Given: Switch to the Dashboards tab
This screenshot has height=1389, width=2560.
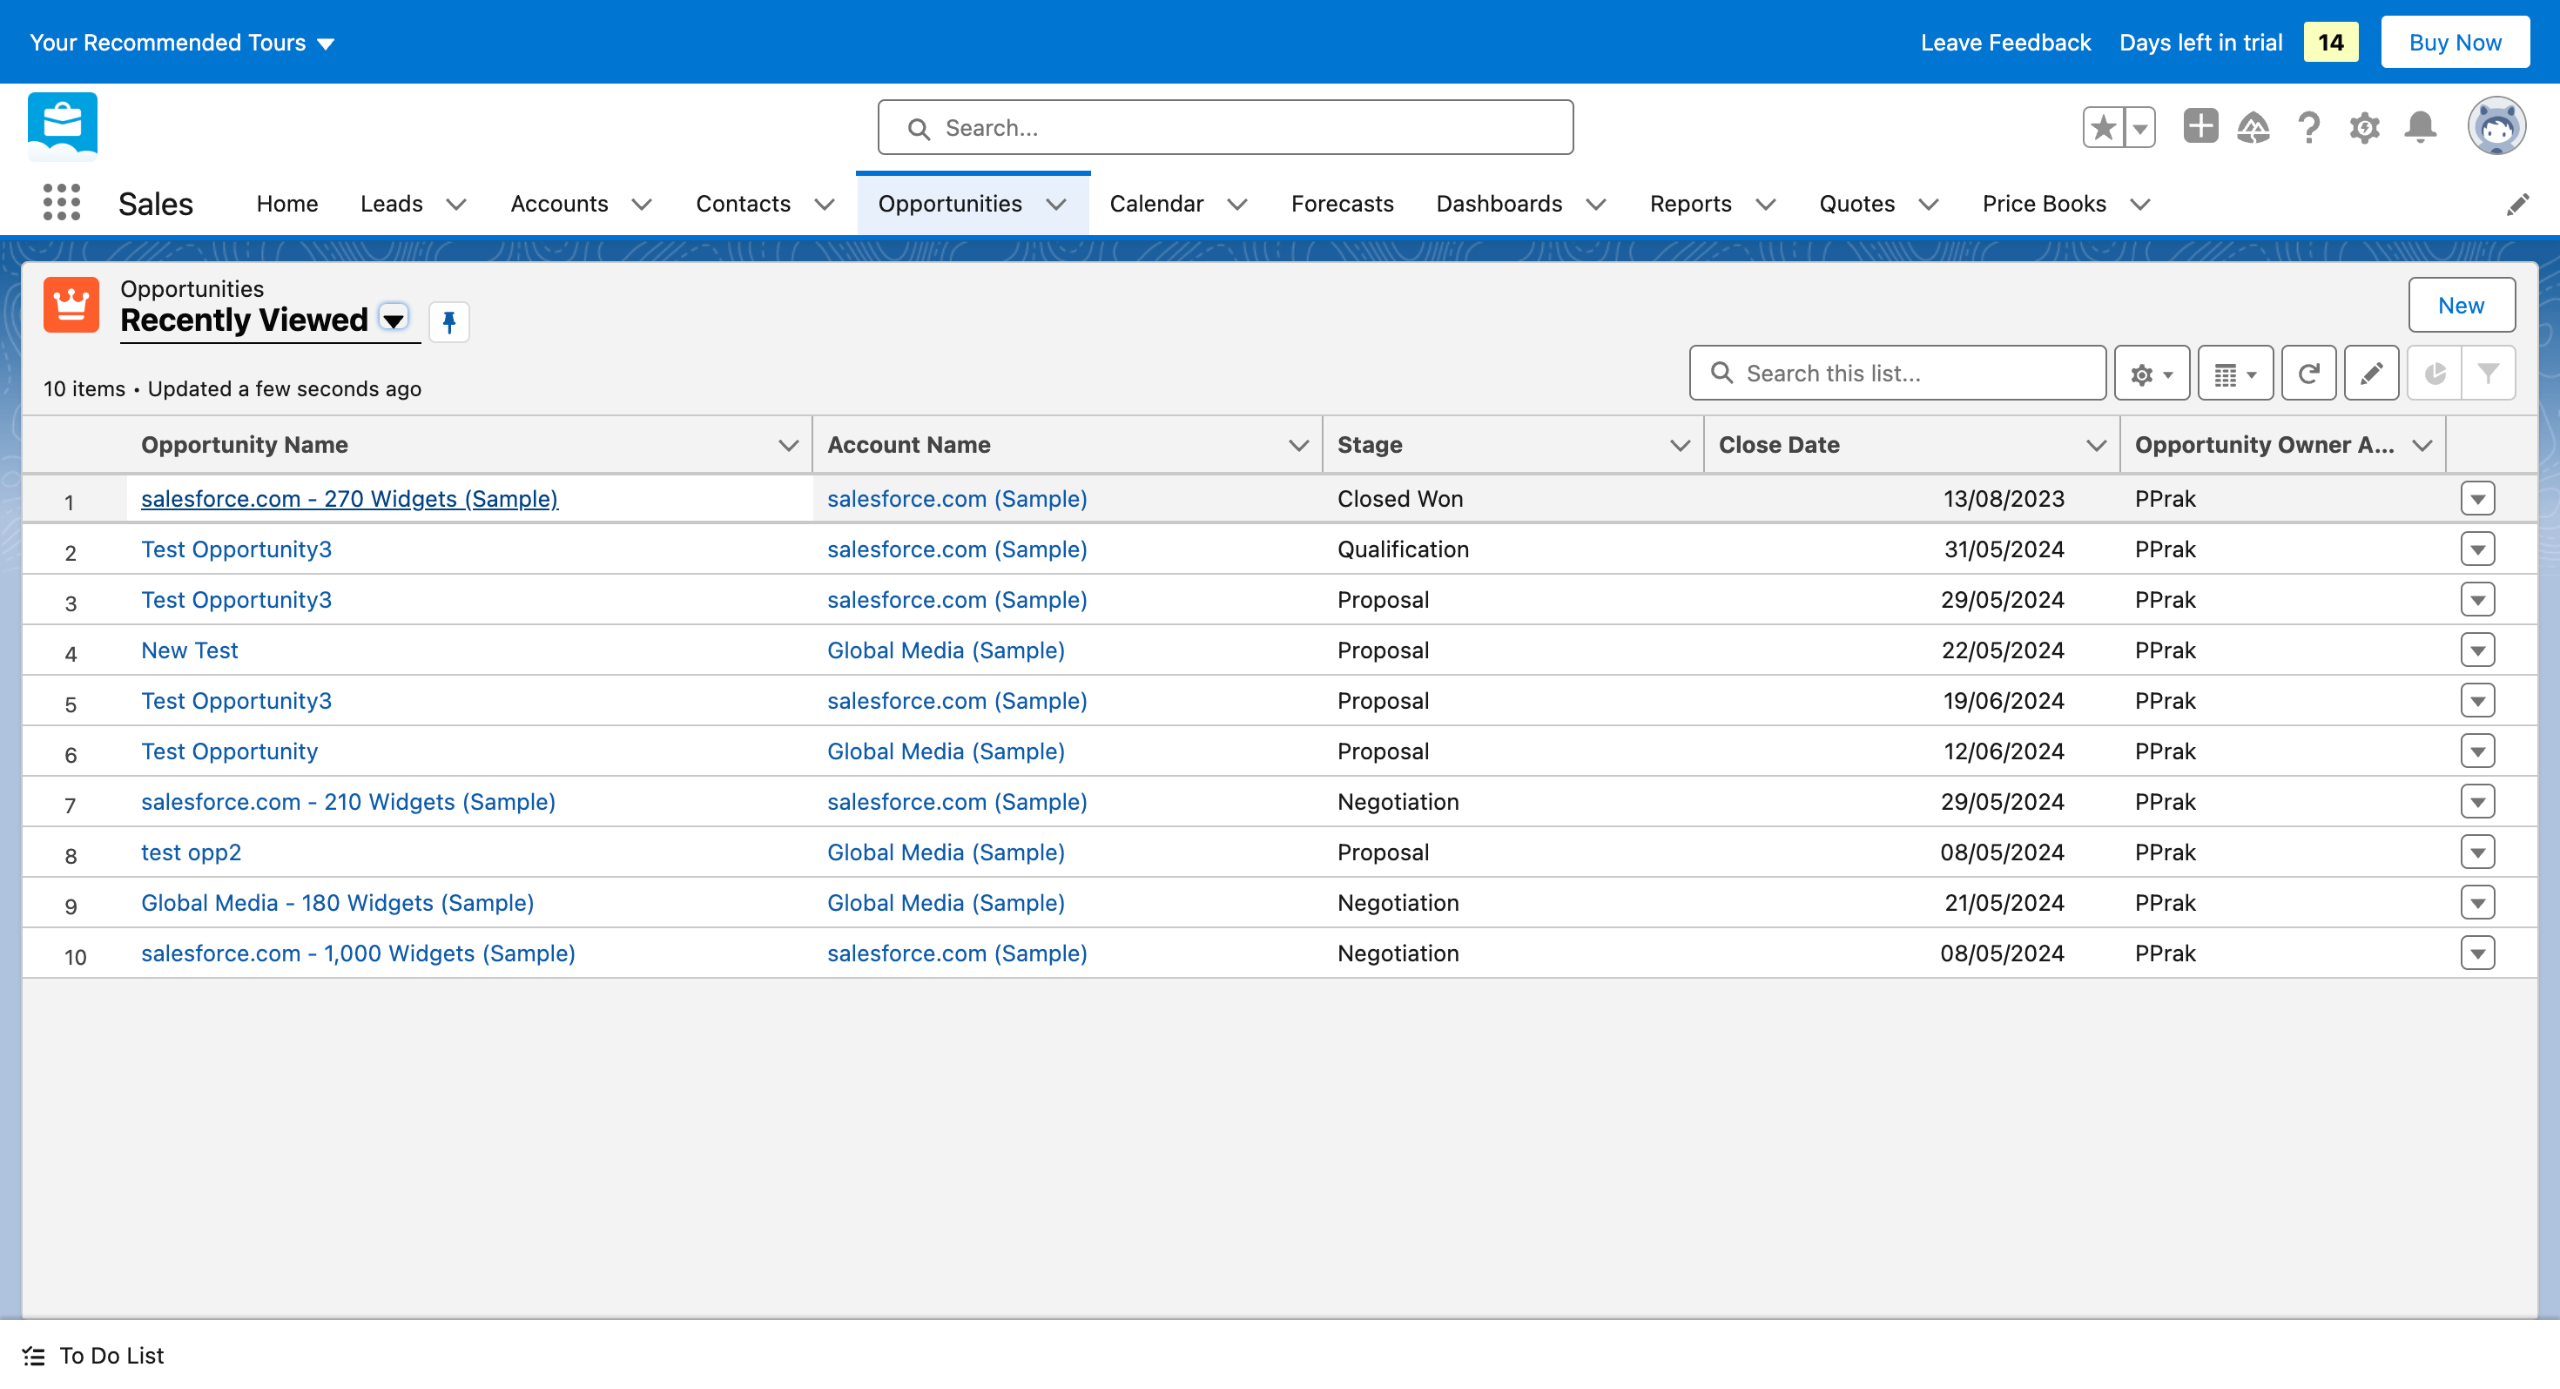Looking at the screenshot, I should point(1499,204).
